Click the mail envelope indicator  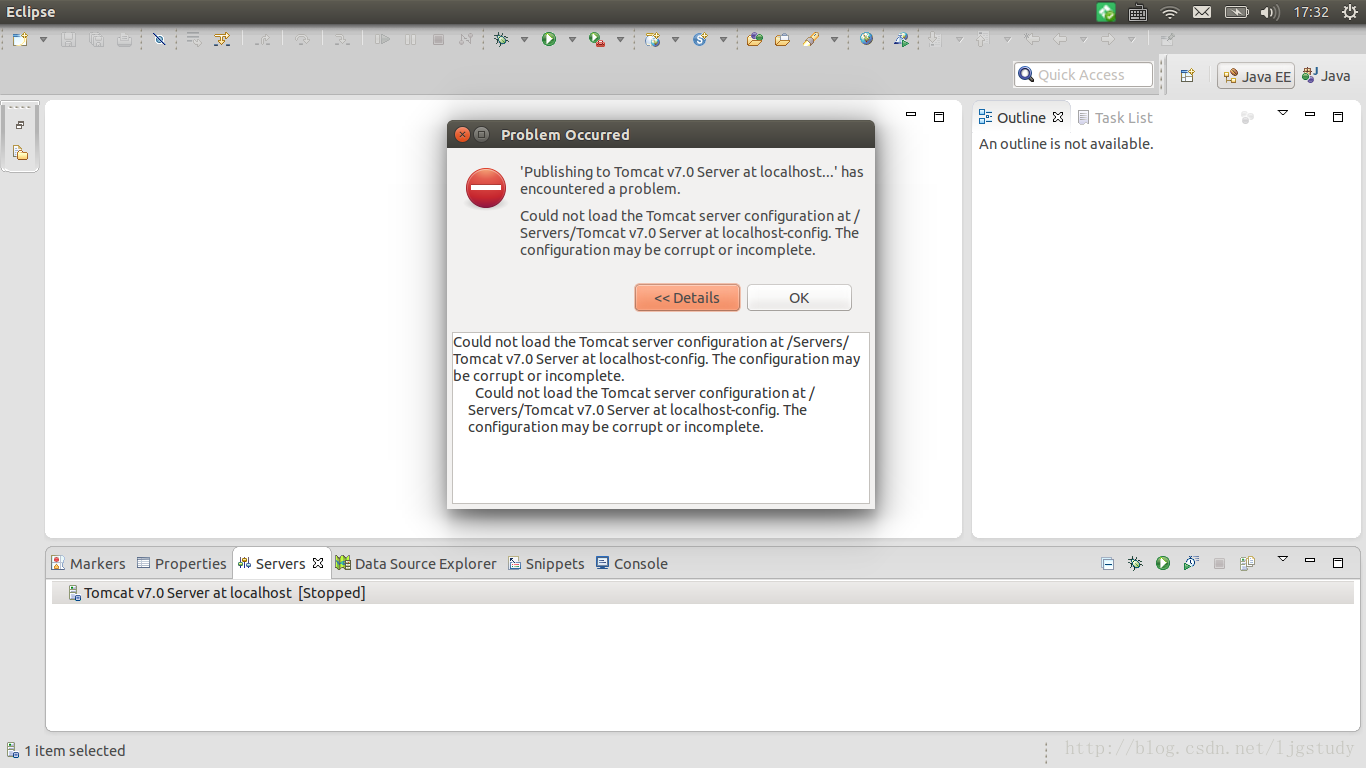pos(1202,12)
